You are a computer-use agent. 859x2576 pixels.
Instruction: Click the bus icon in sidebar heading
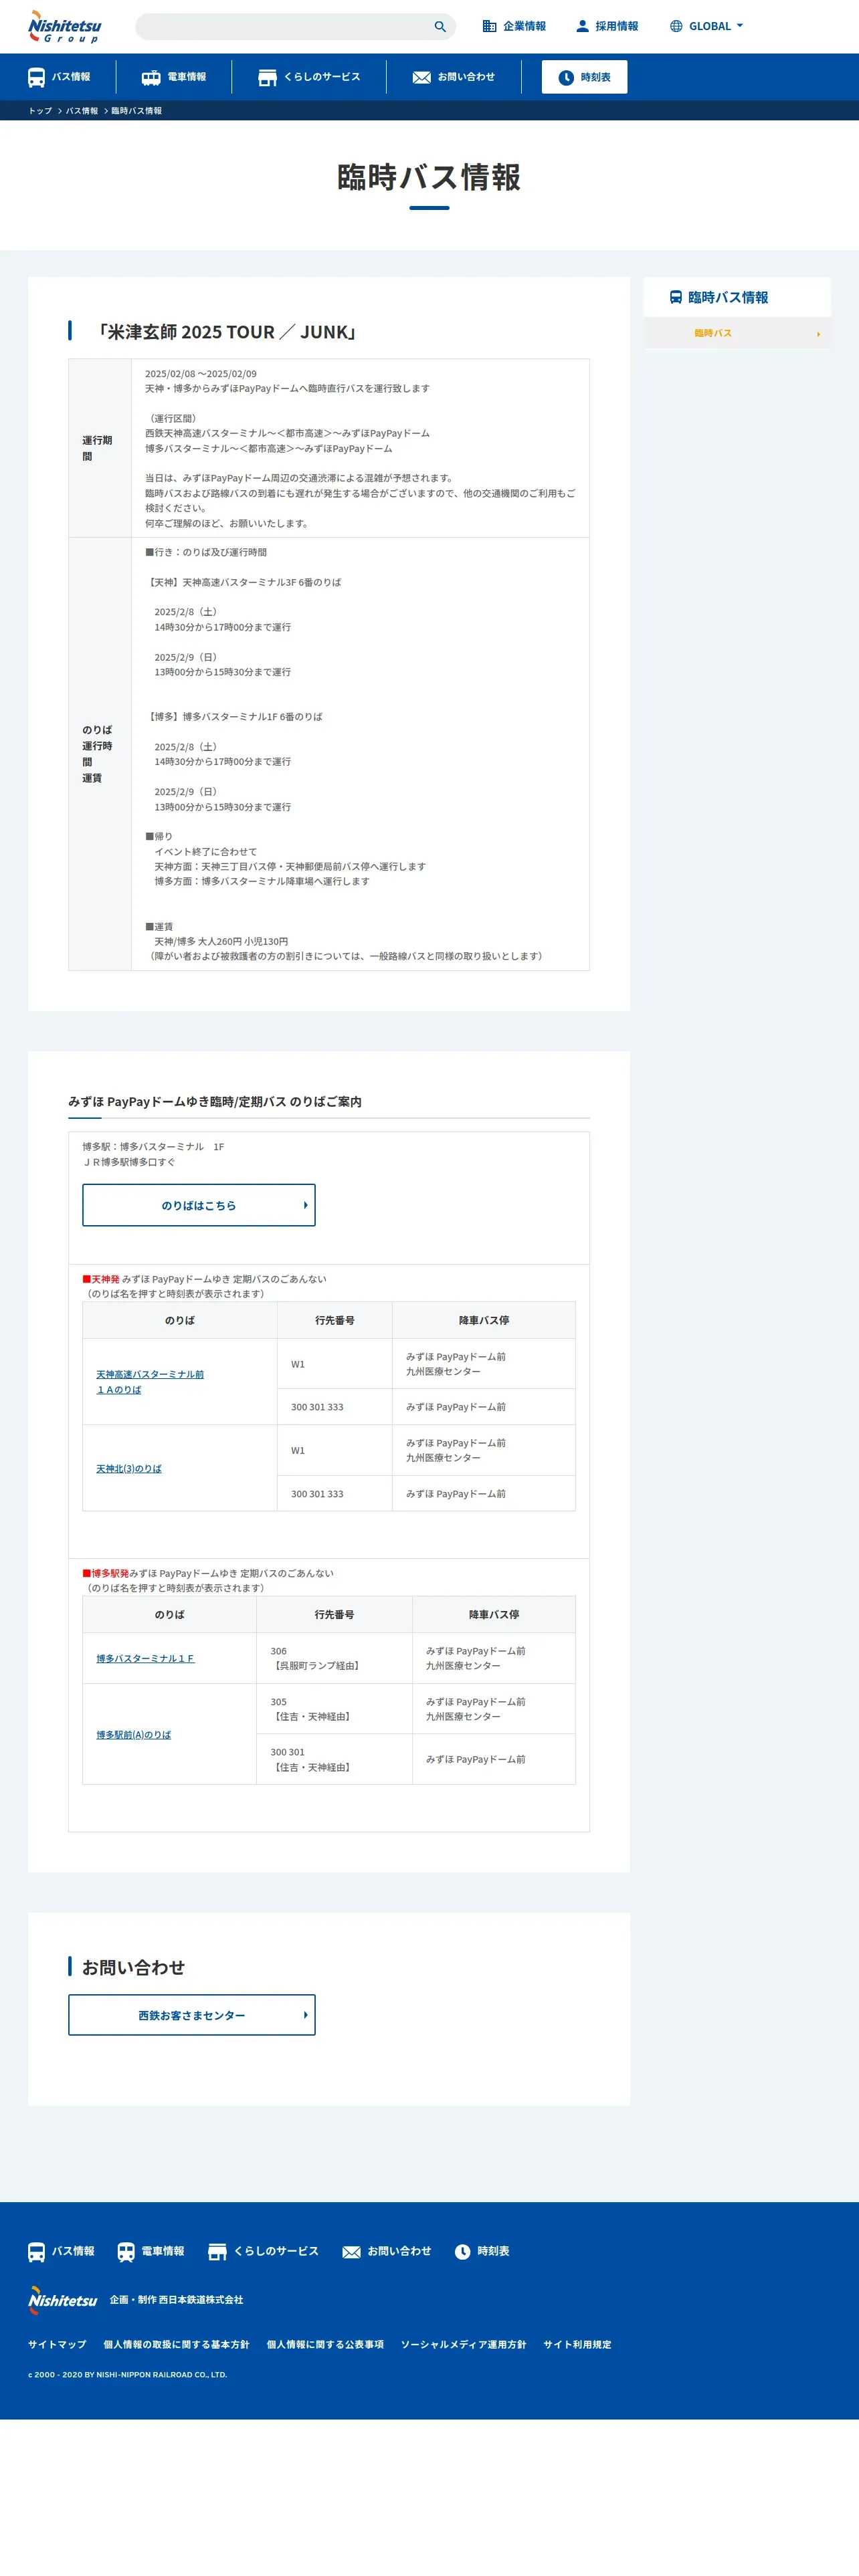tap(676, 297)
